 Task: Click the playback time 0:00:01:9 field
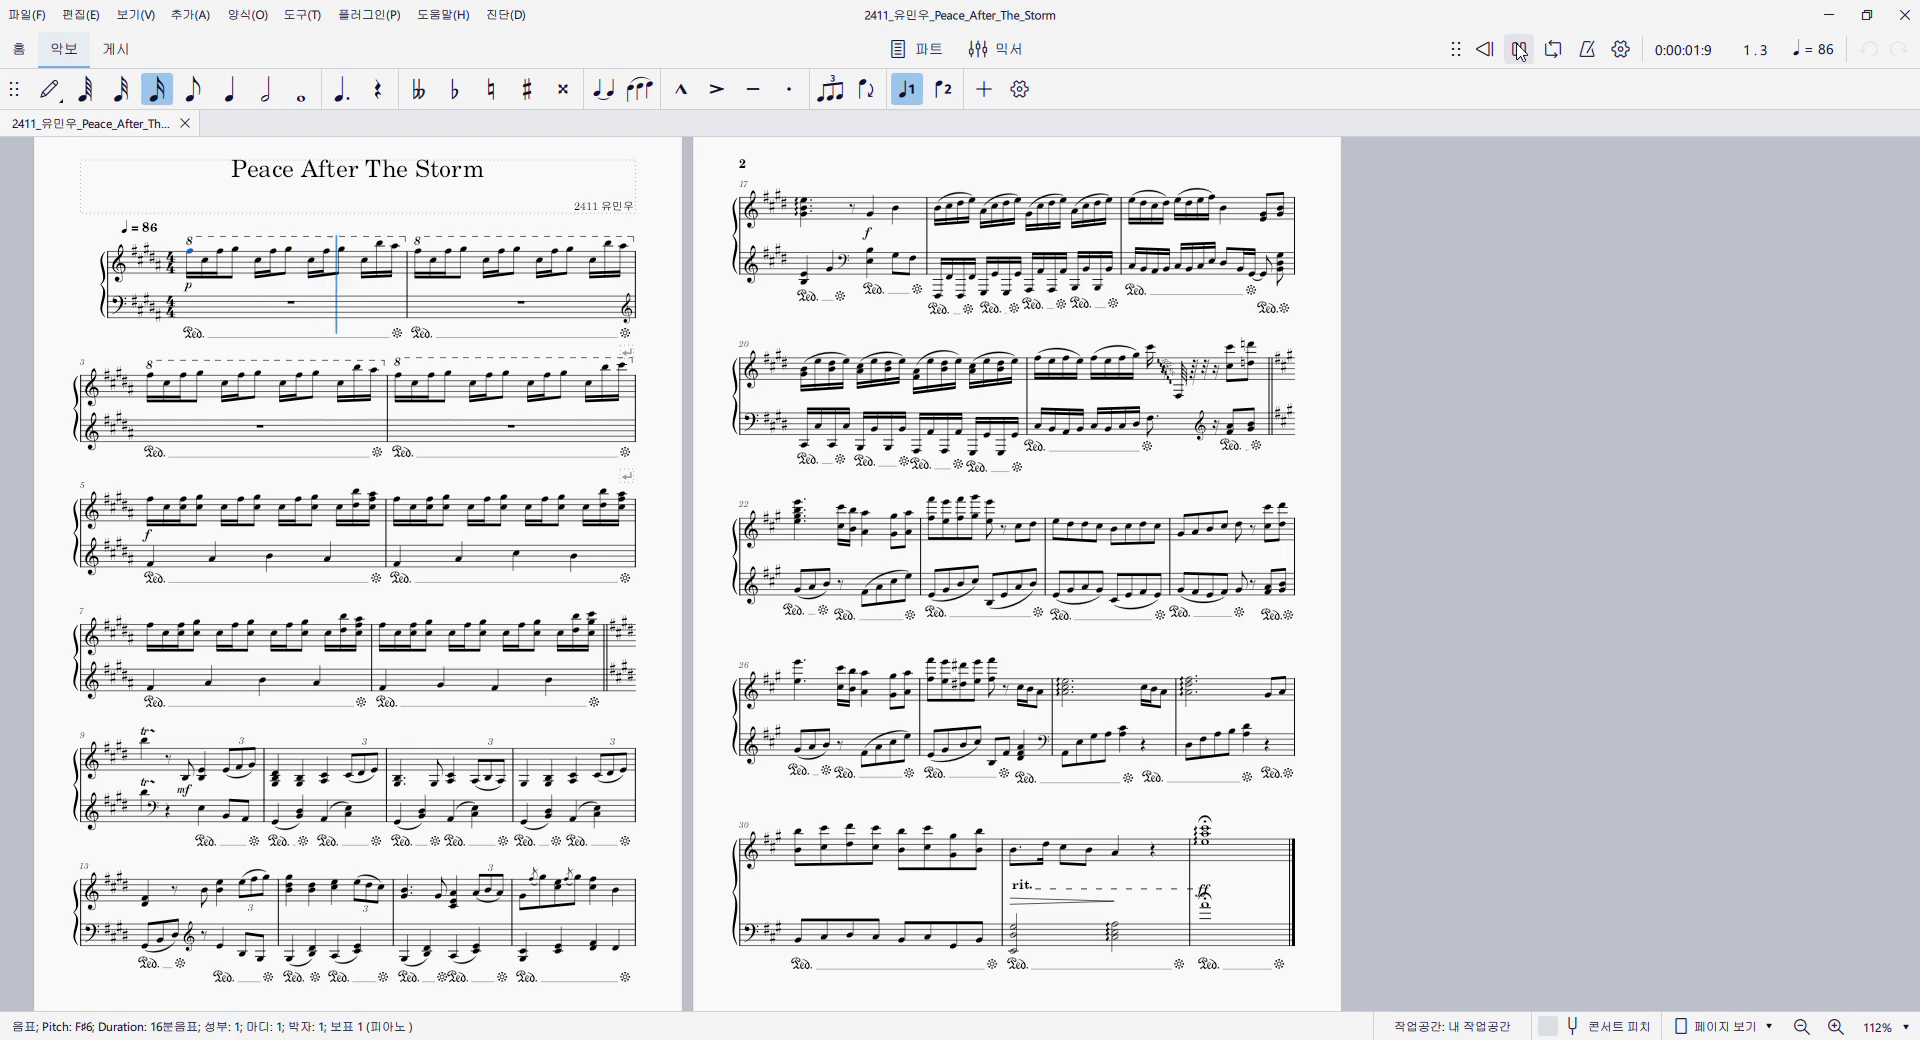[1683, 50]
